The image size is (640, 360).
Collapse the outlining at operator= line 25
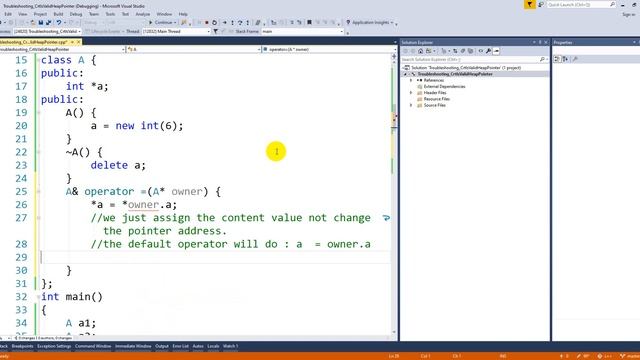tap(38, 191)
